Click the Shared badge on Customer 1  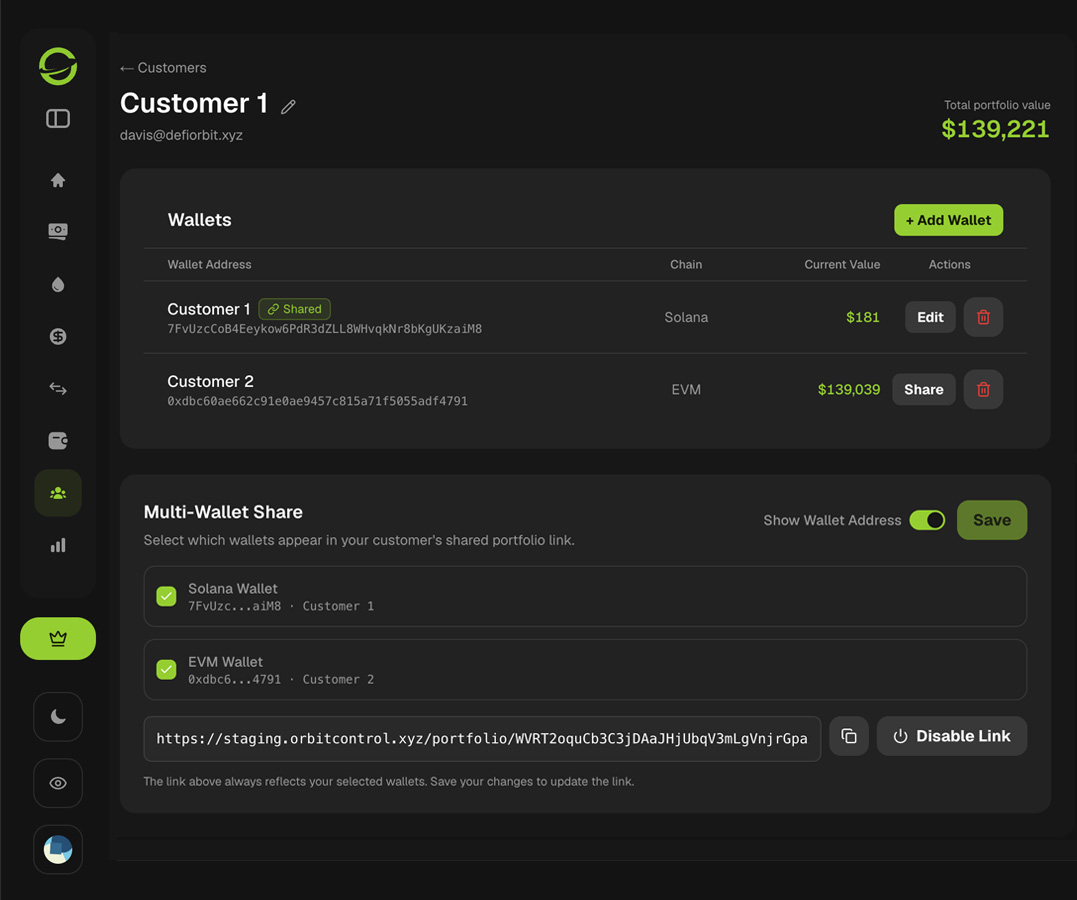295,309
